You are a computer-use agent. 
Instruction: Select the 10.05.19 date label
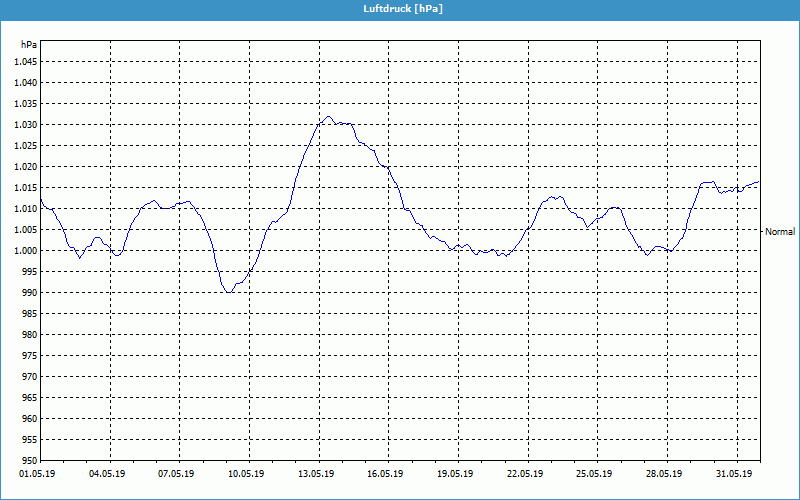245,474
